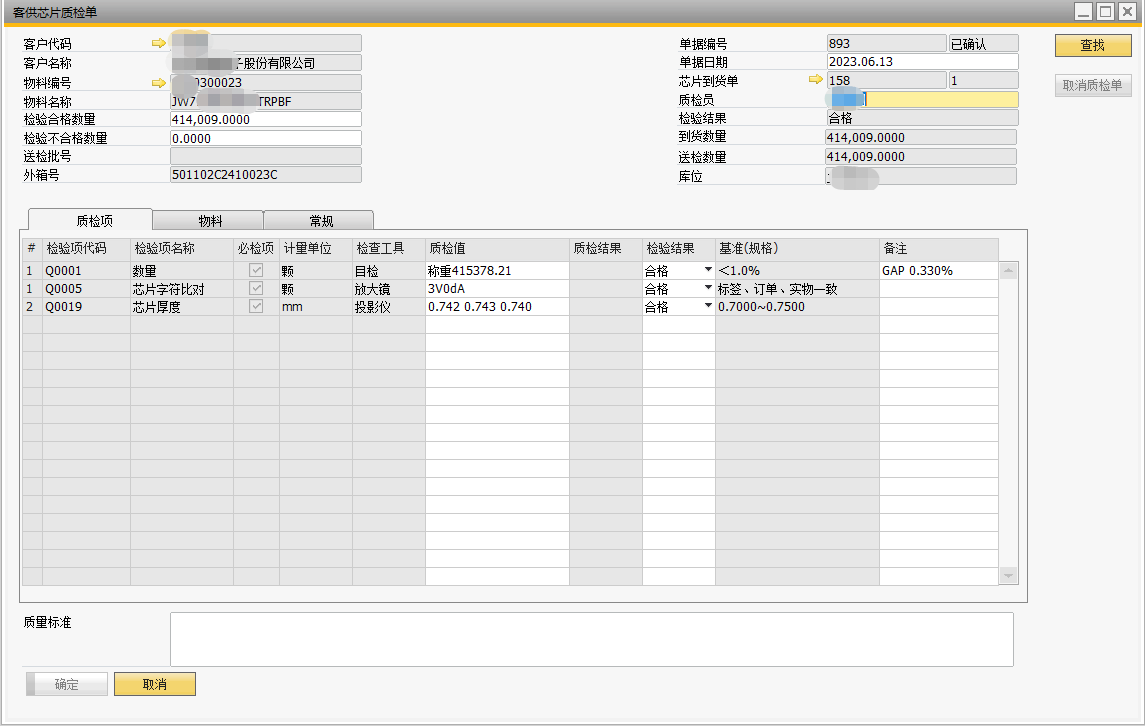Image resolution: width=1145 pixels, height=726 pixels.
Task: Maximize the 客供芯片质检单 window
Action: click(1106, 12)
